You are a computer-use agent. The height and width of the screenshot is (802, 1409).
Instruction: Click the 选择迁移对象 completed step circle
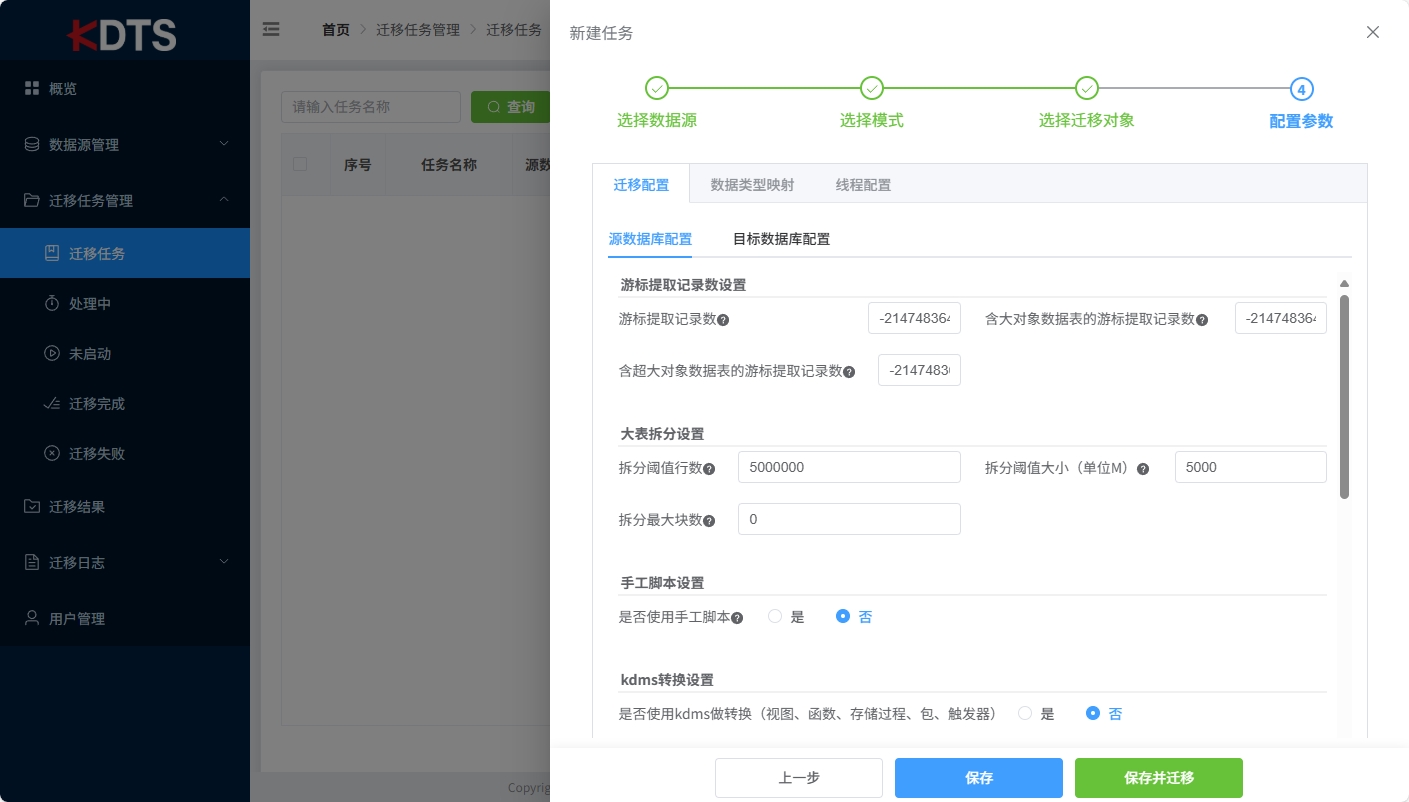(x=1087, y=88)
